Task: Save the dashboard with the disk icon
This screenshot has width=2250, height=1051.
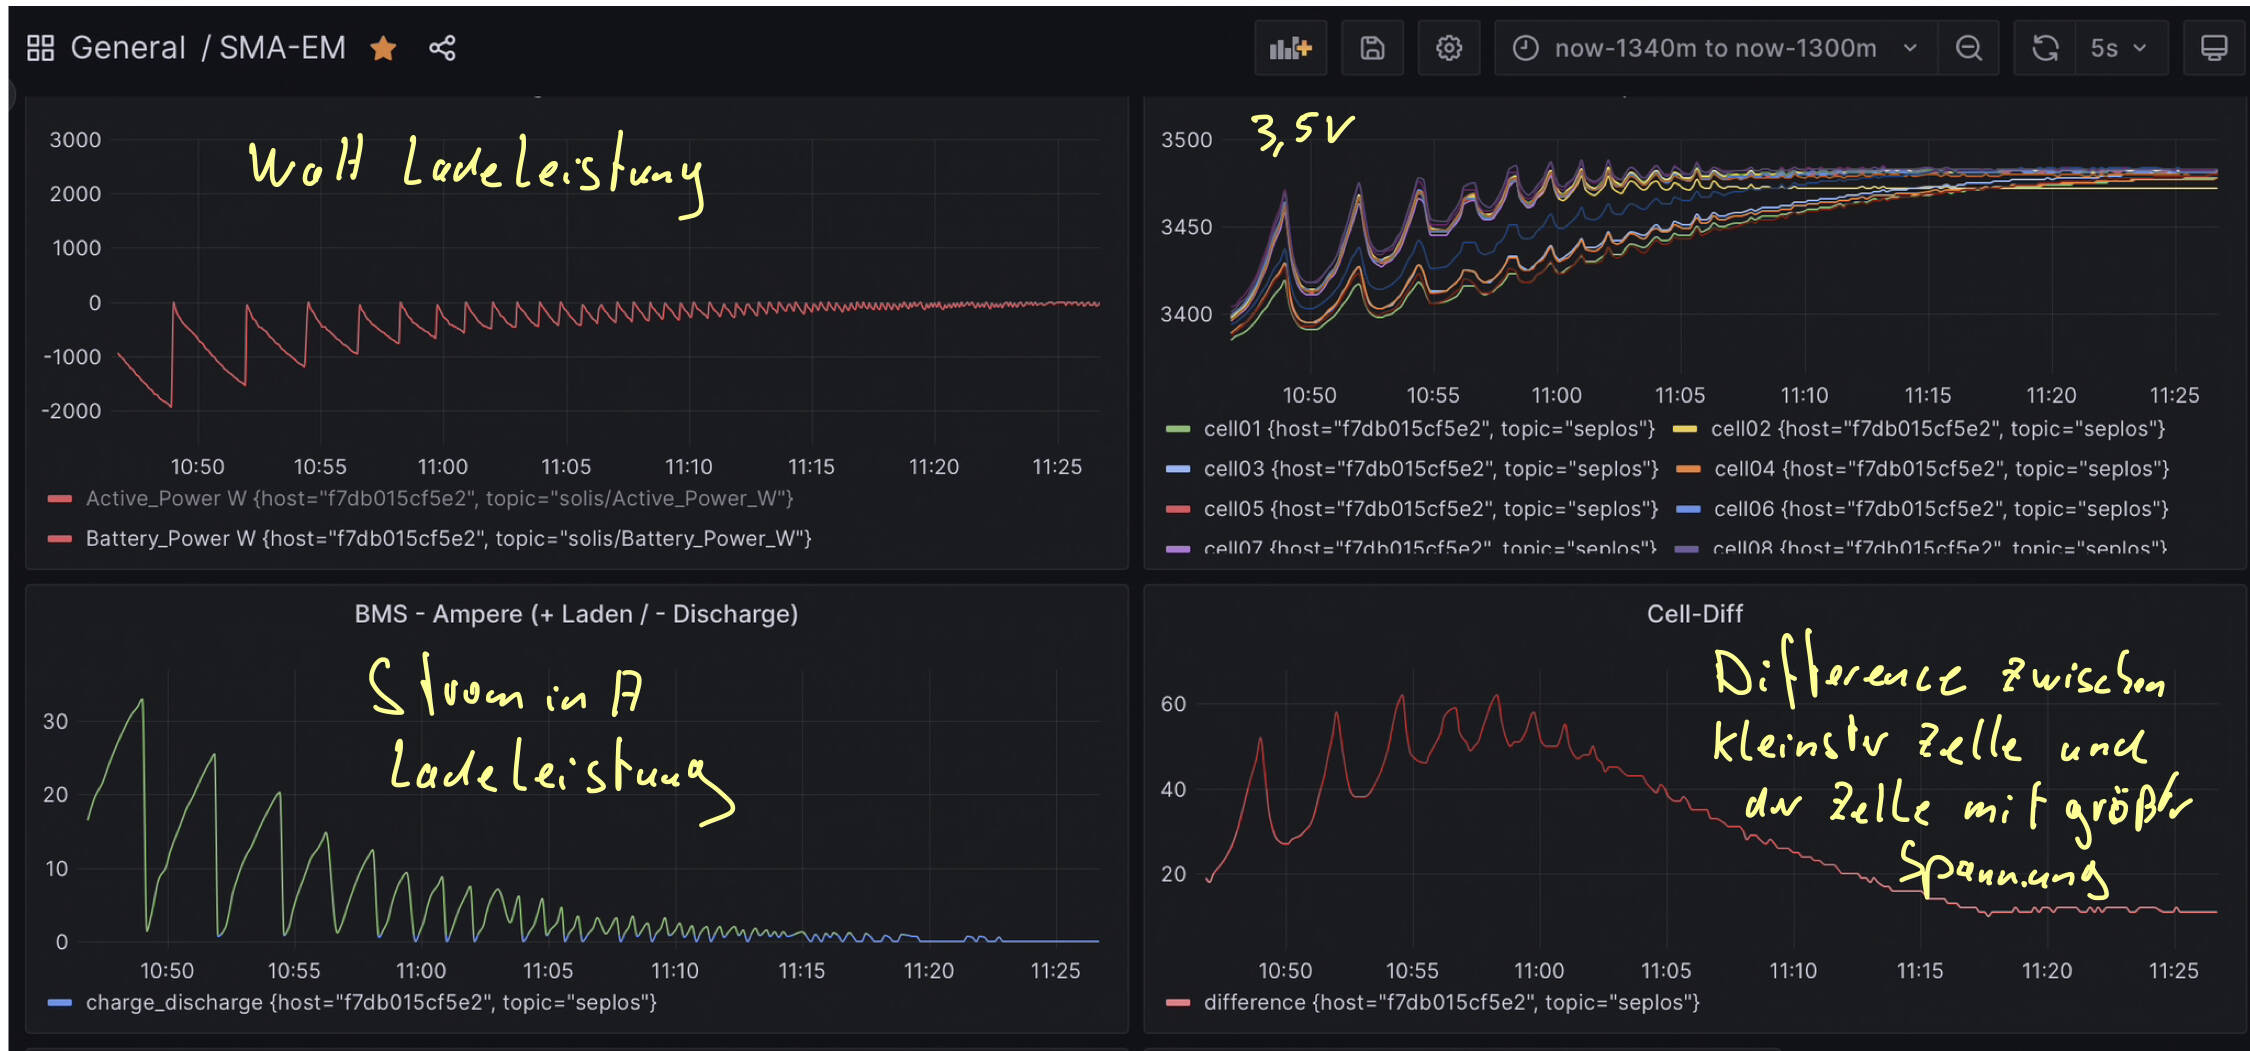Action: 1372,48
